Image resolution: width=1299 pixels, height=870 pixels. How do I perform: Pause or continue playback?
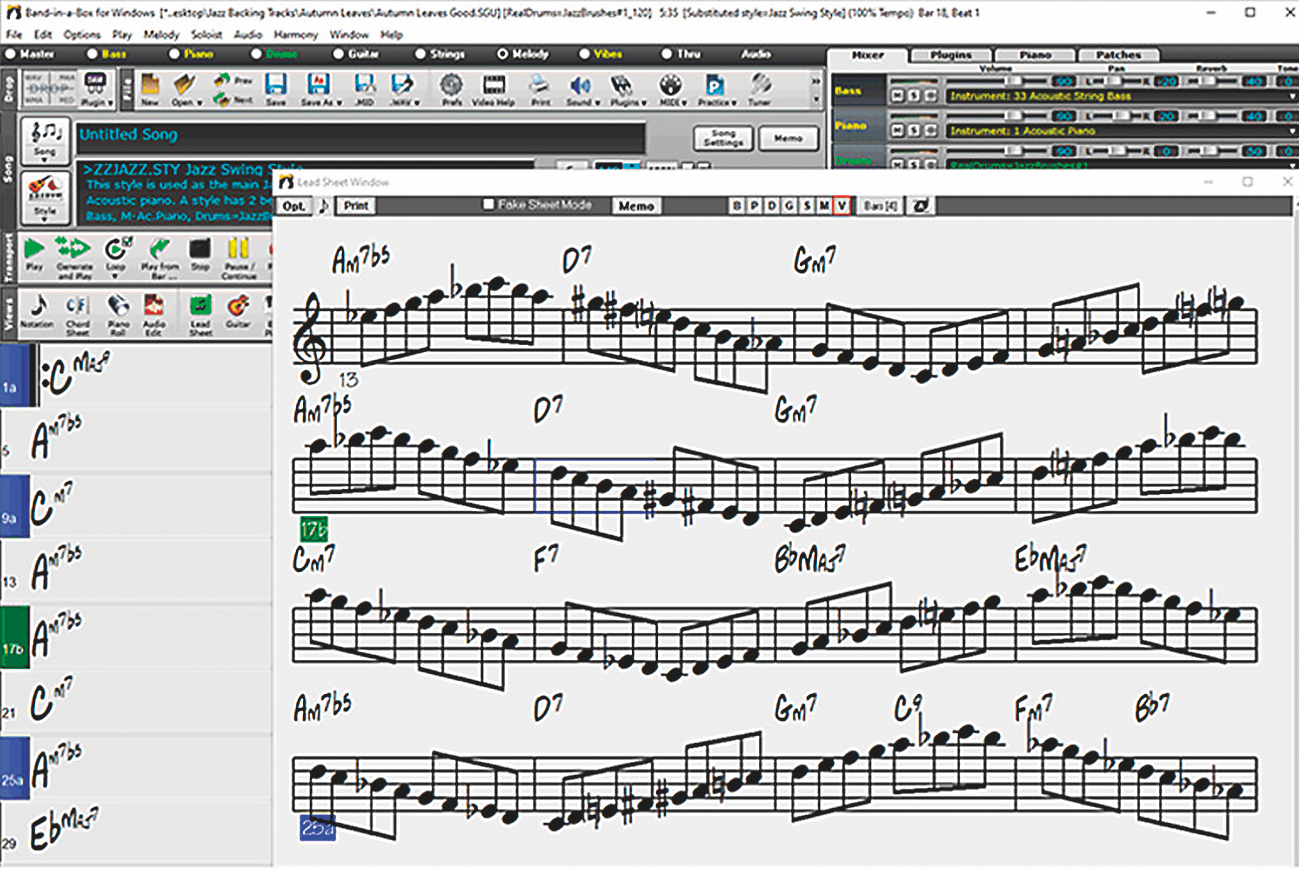click(238, 257)
